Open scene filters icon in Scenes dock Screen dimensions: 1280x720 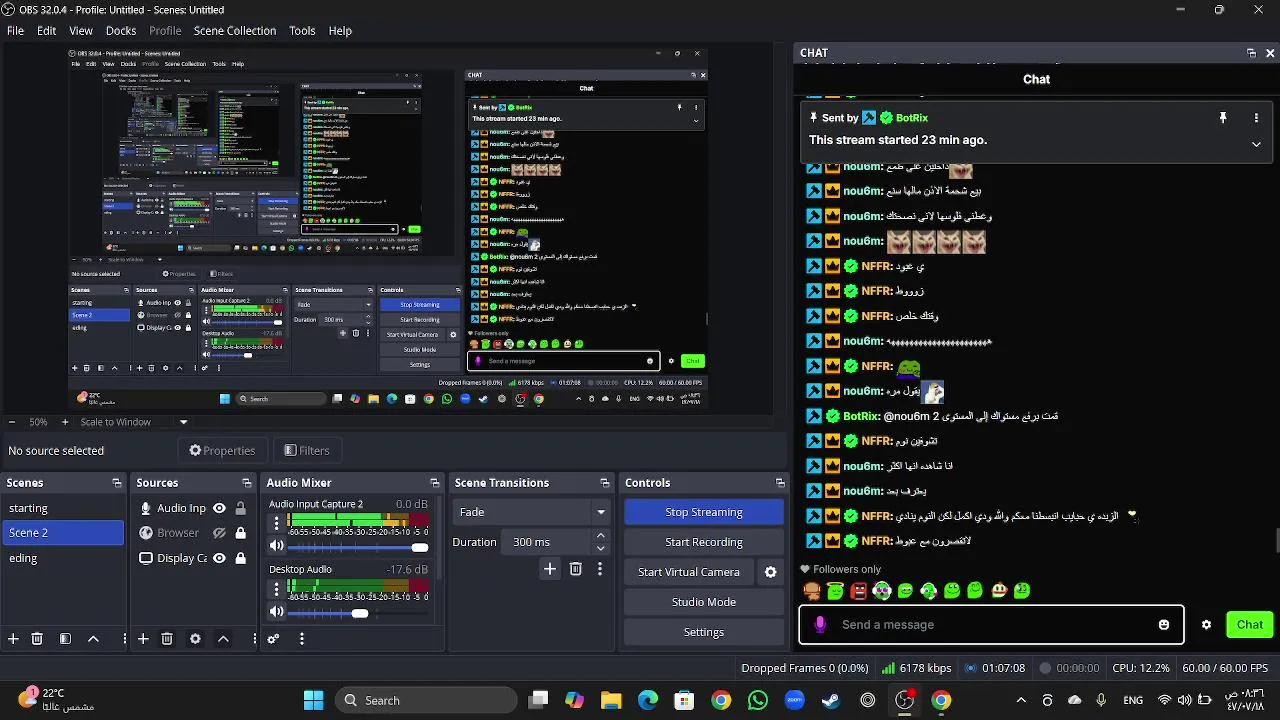(x=65, y=638)
